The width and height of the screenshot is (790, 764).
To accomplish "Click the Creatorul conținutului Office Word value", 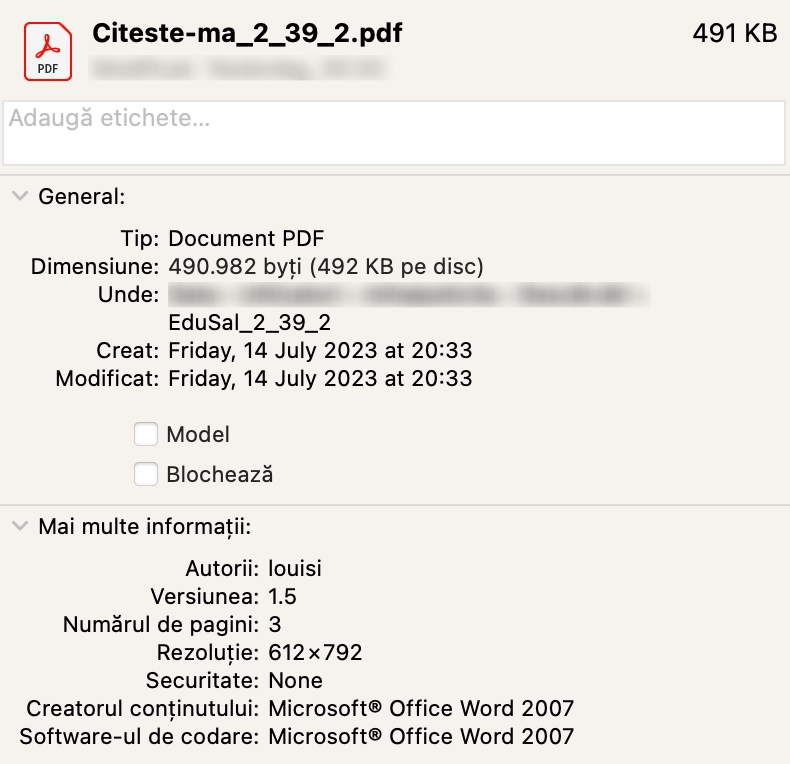I will point(421,709).
